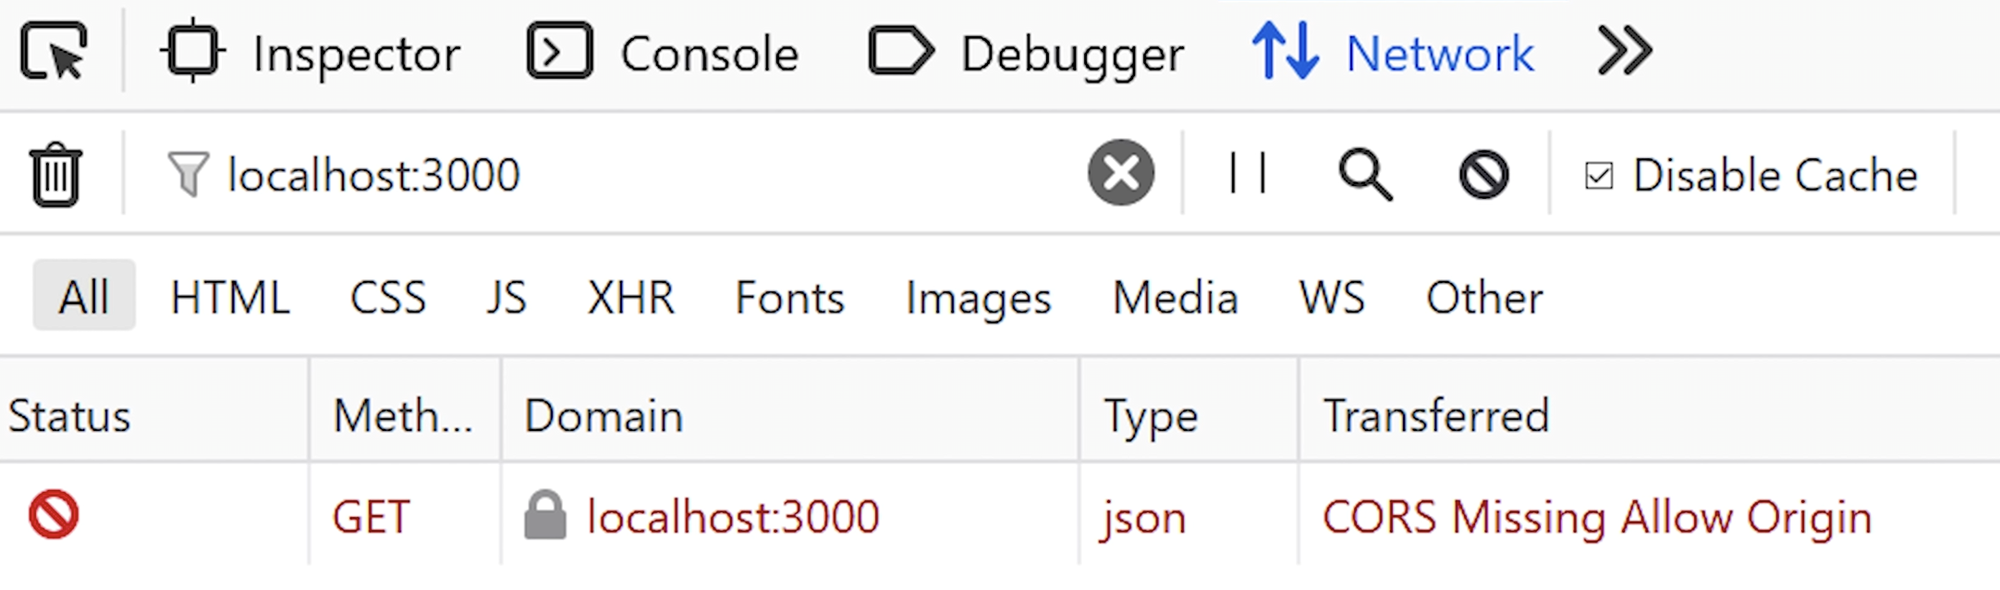Filter requests by XHR
The width and height of the screenshot is (2000, 590).
pos(631,297)
